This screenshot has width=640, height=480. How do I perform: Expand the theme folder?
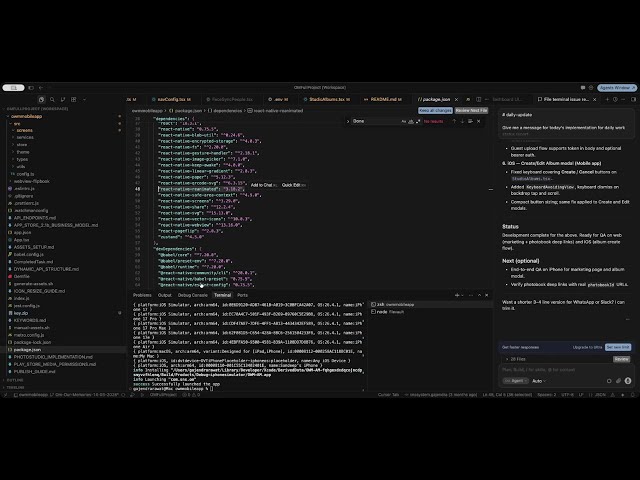63,152
